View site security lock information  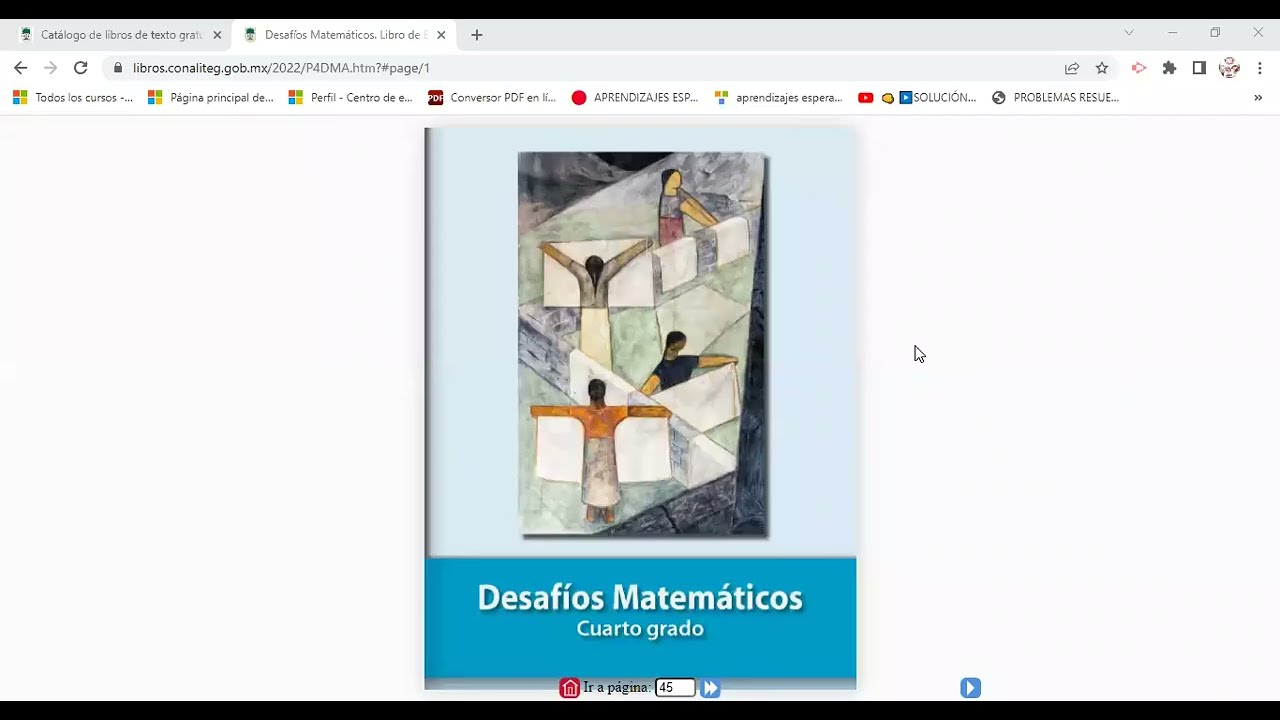click(x=118, y=68)
